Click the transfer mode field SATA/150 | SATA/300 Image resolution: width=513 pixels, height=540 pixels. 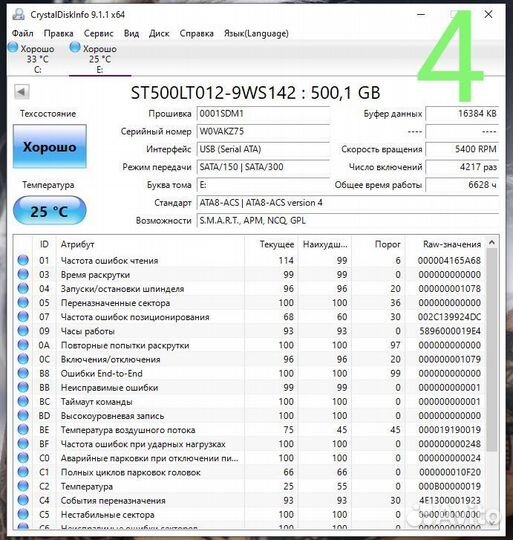263,167
